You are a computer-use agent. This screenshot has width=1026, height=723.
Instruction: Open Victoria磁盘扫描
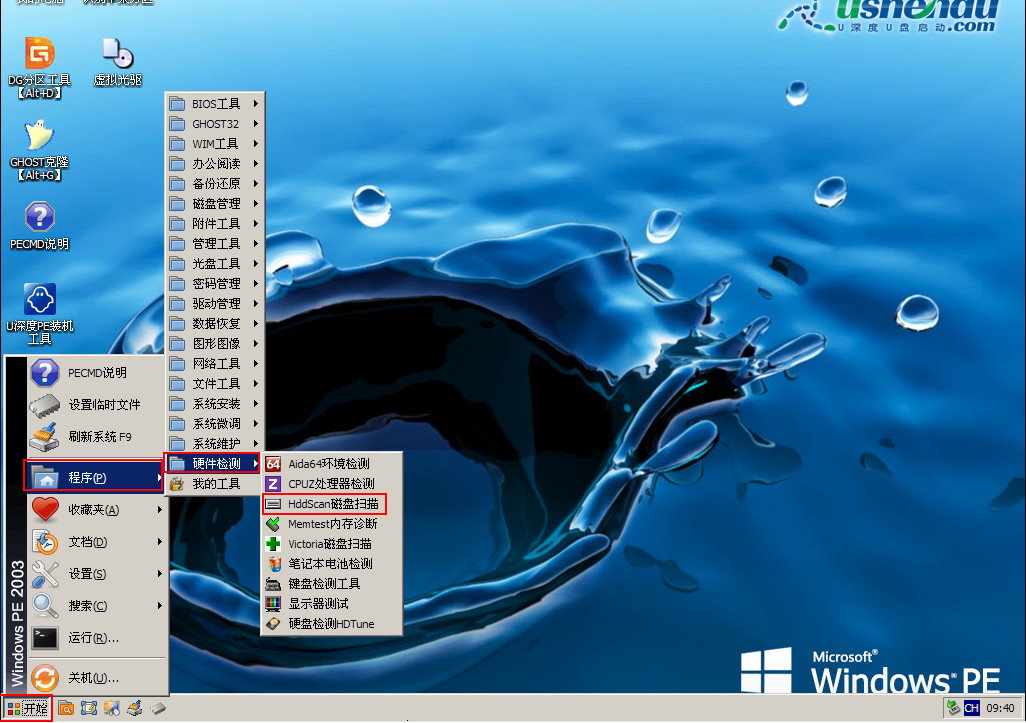click(331, 544)
